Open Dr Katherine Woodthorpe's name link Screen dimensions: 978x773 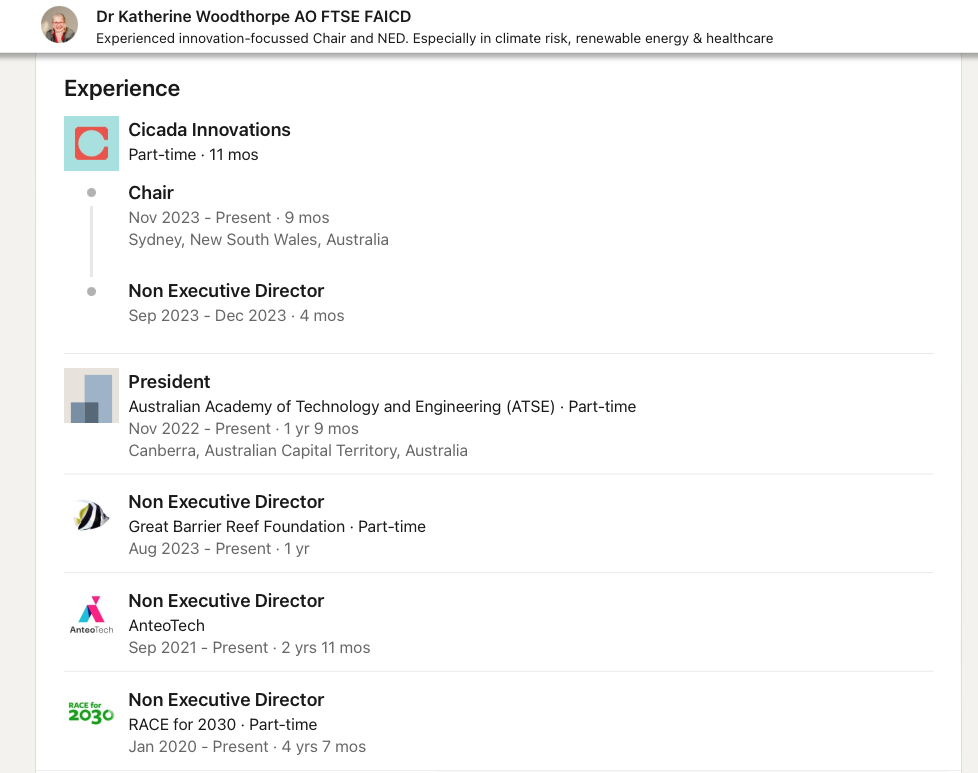click(253, 17)
